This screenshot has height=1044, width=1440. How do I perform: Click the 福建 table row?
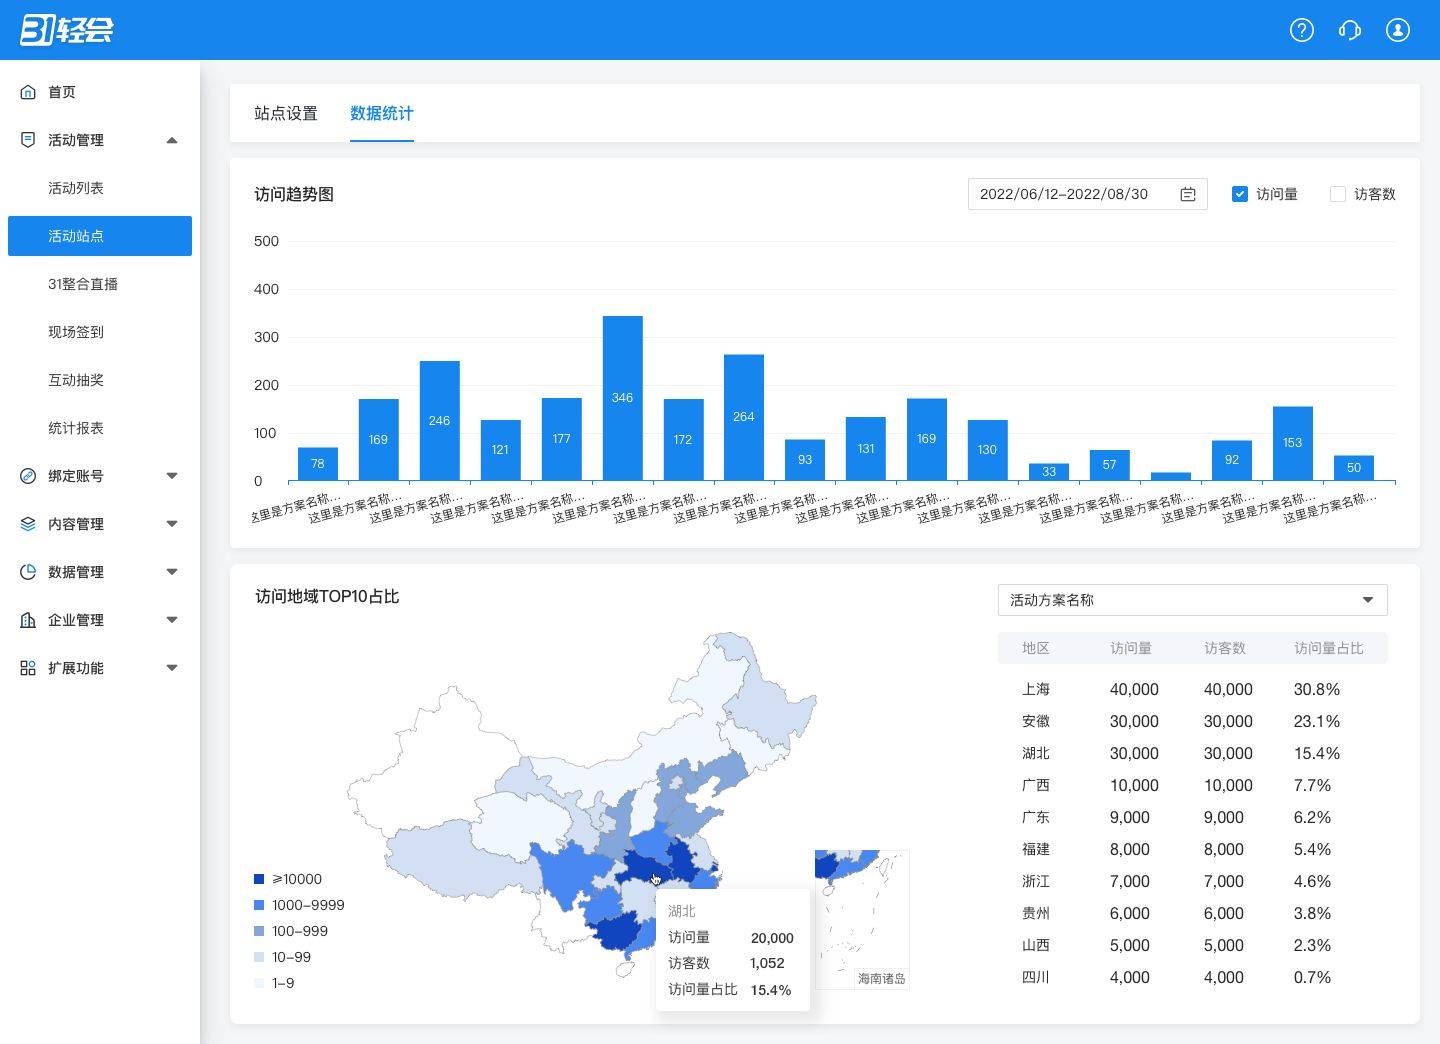(1193, 849)
